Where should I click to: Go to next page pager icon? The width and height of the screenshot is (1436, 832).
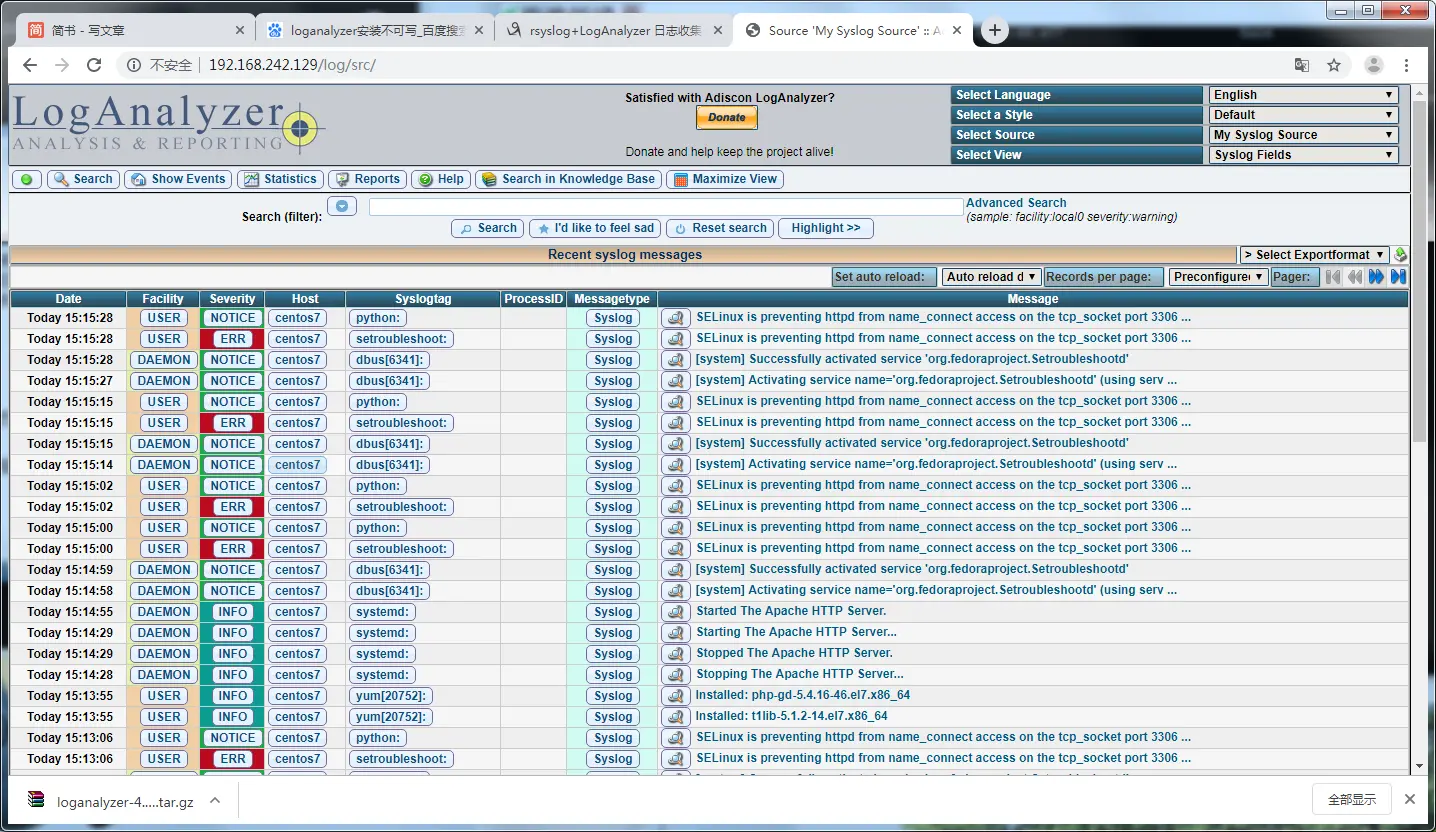coord(1377,277)
